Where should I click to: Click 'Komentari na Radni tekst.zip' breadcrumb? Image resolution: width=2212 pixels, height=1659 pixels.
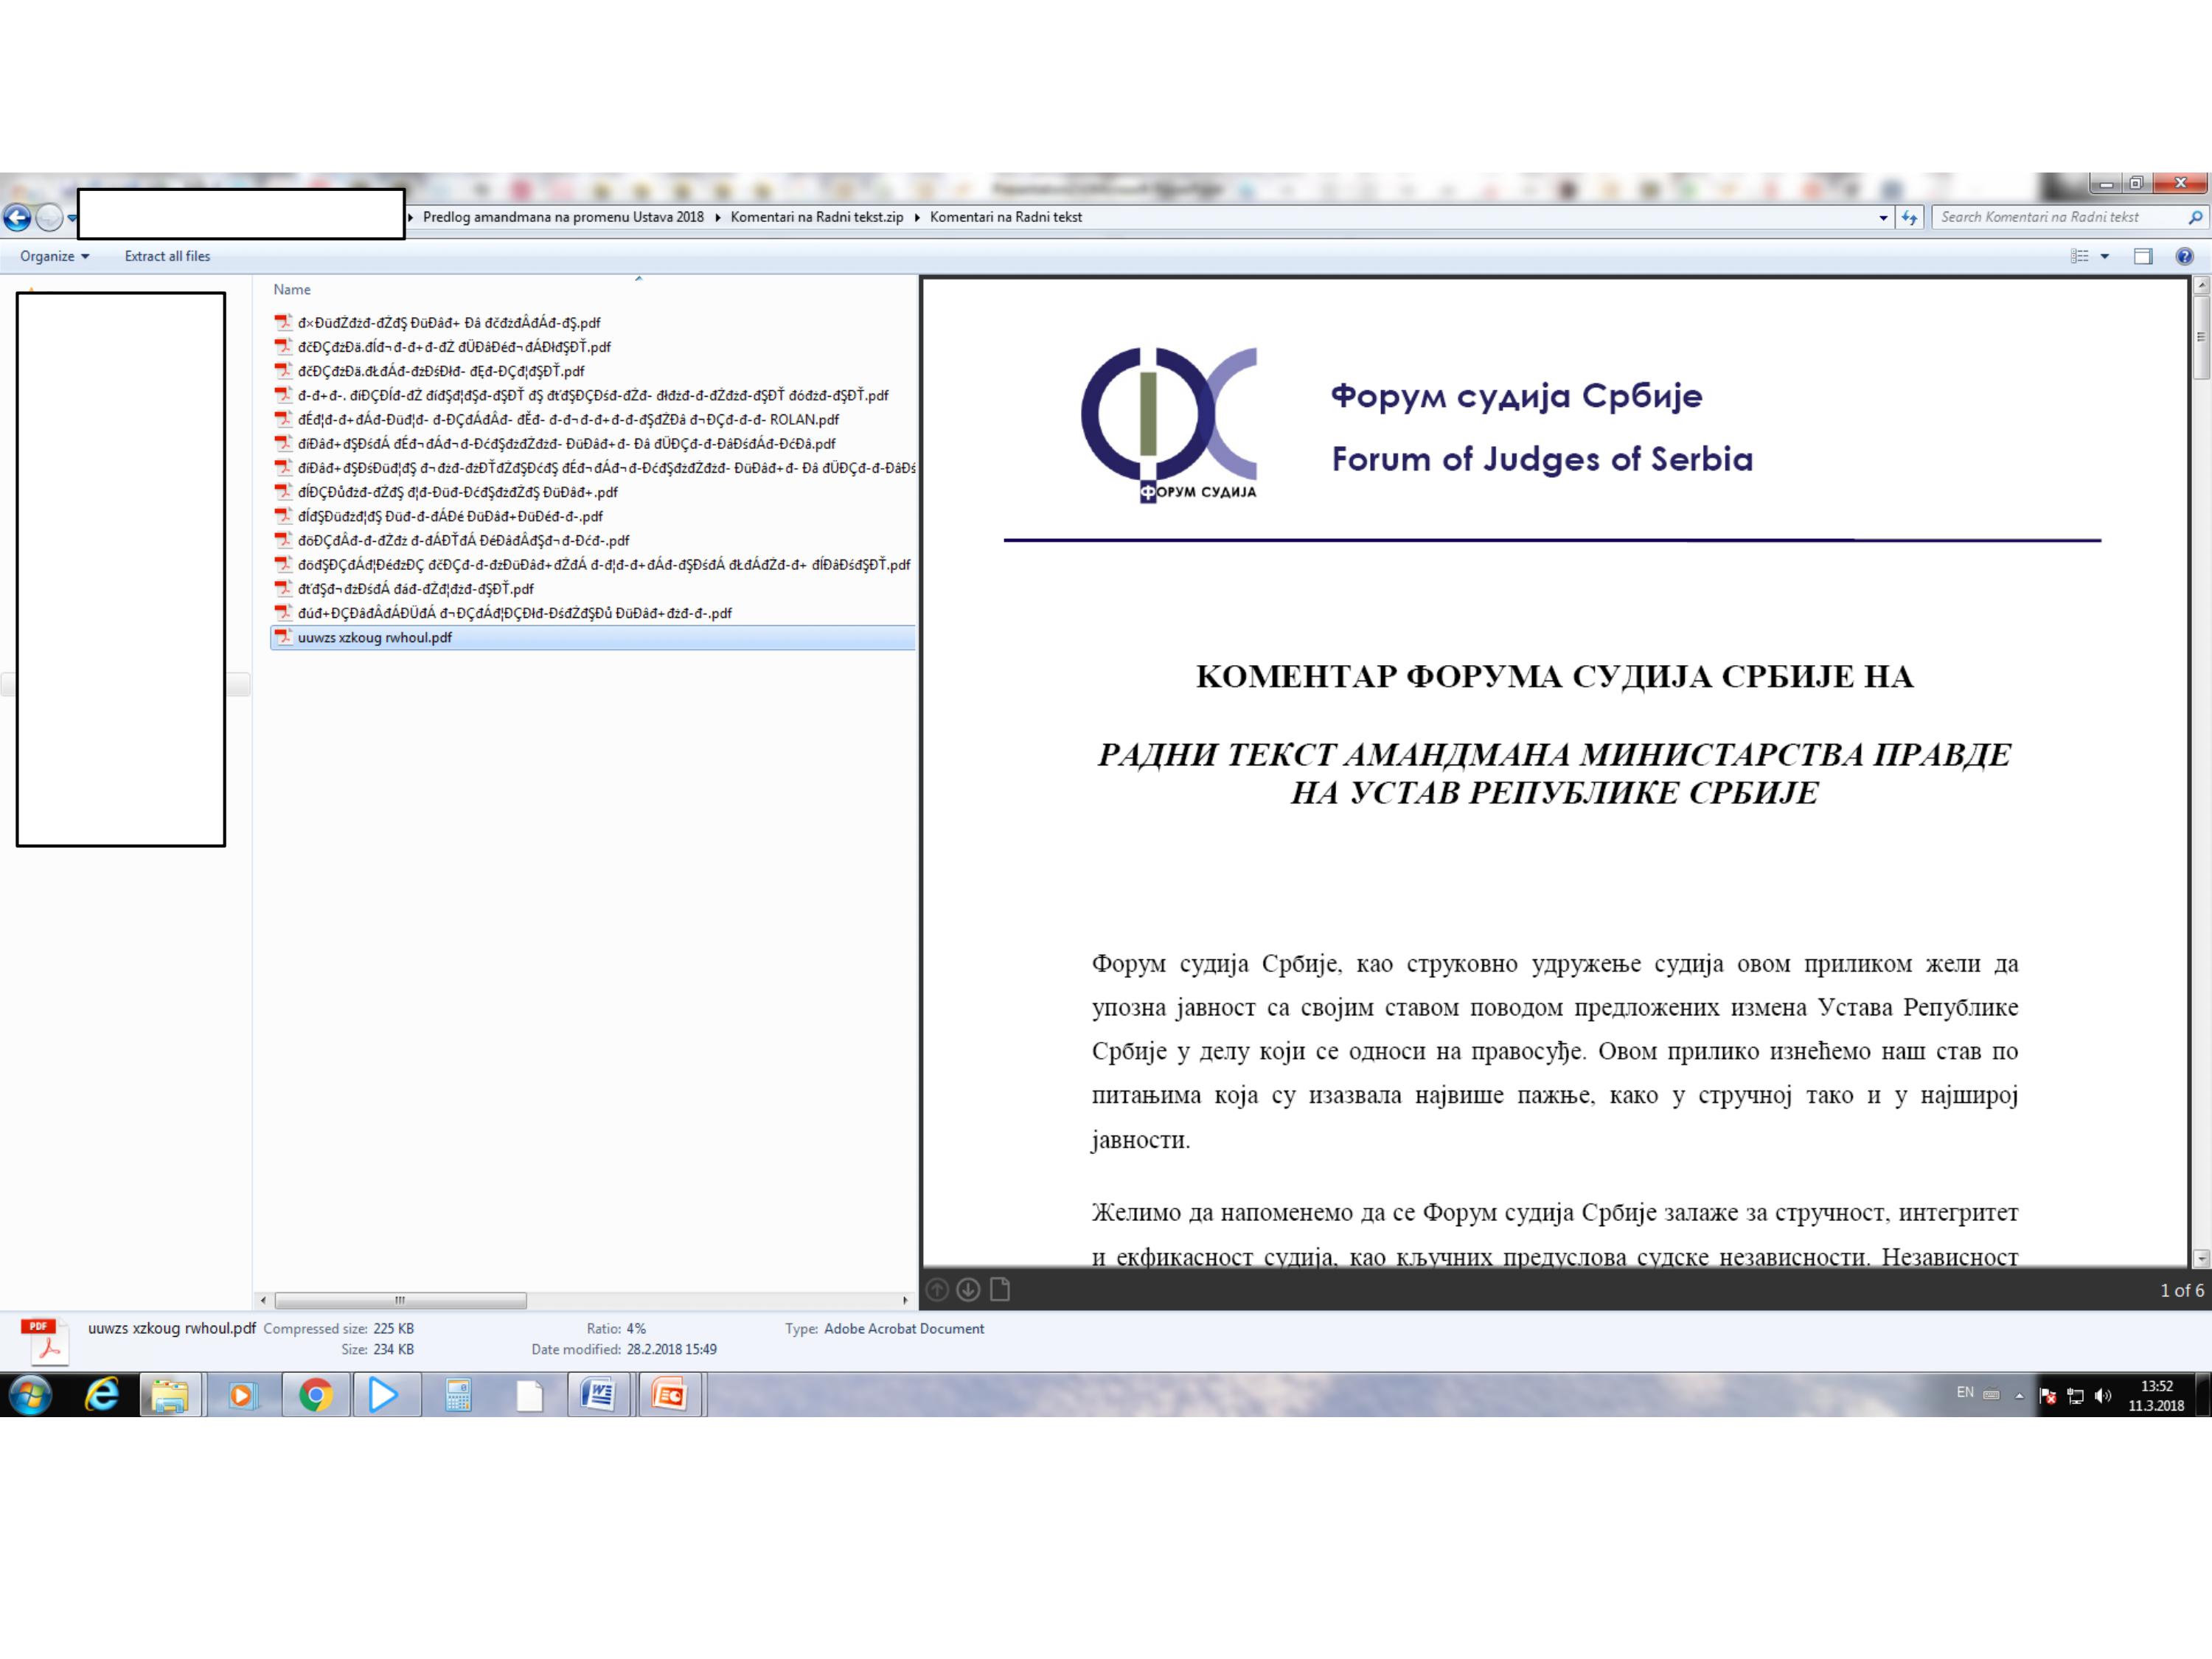816,217
